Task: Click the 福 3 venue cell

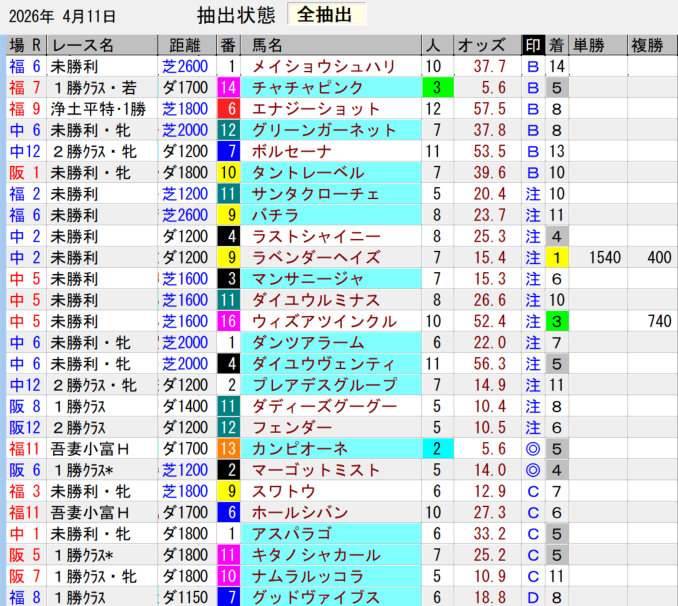Action: click(25, 491)
